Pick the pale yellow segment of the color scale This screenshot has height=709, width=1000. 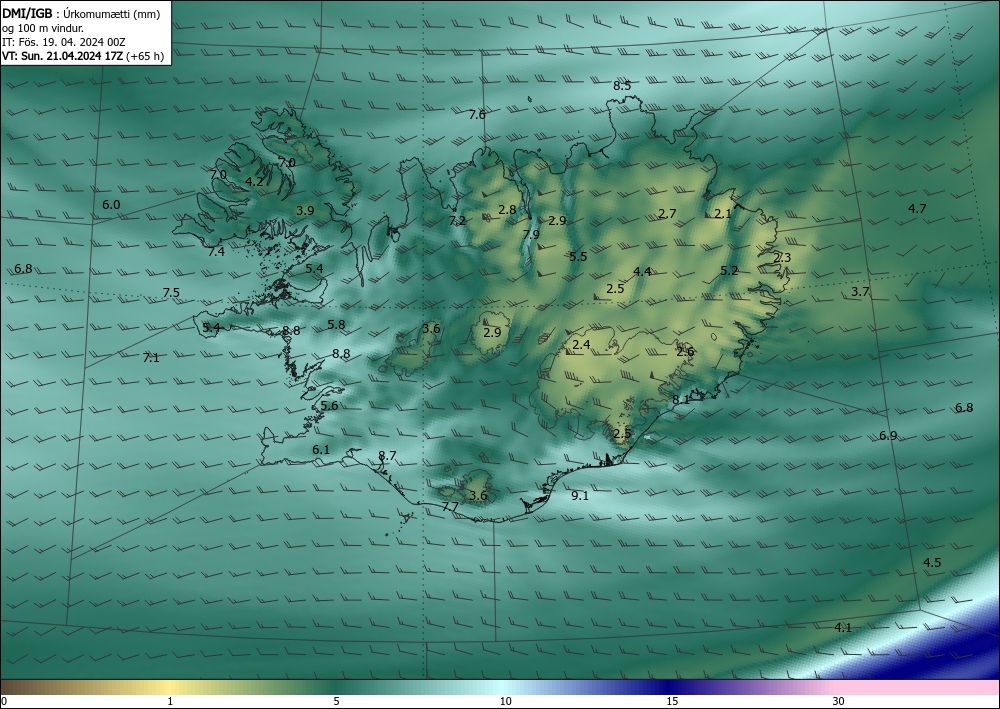pos(167,687)
